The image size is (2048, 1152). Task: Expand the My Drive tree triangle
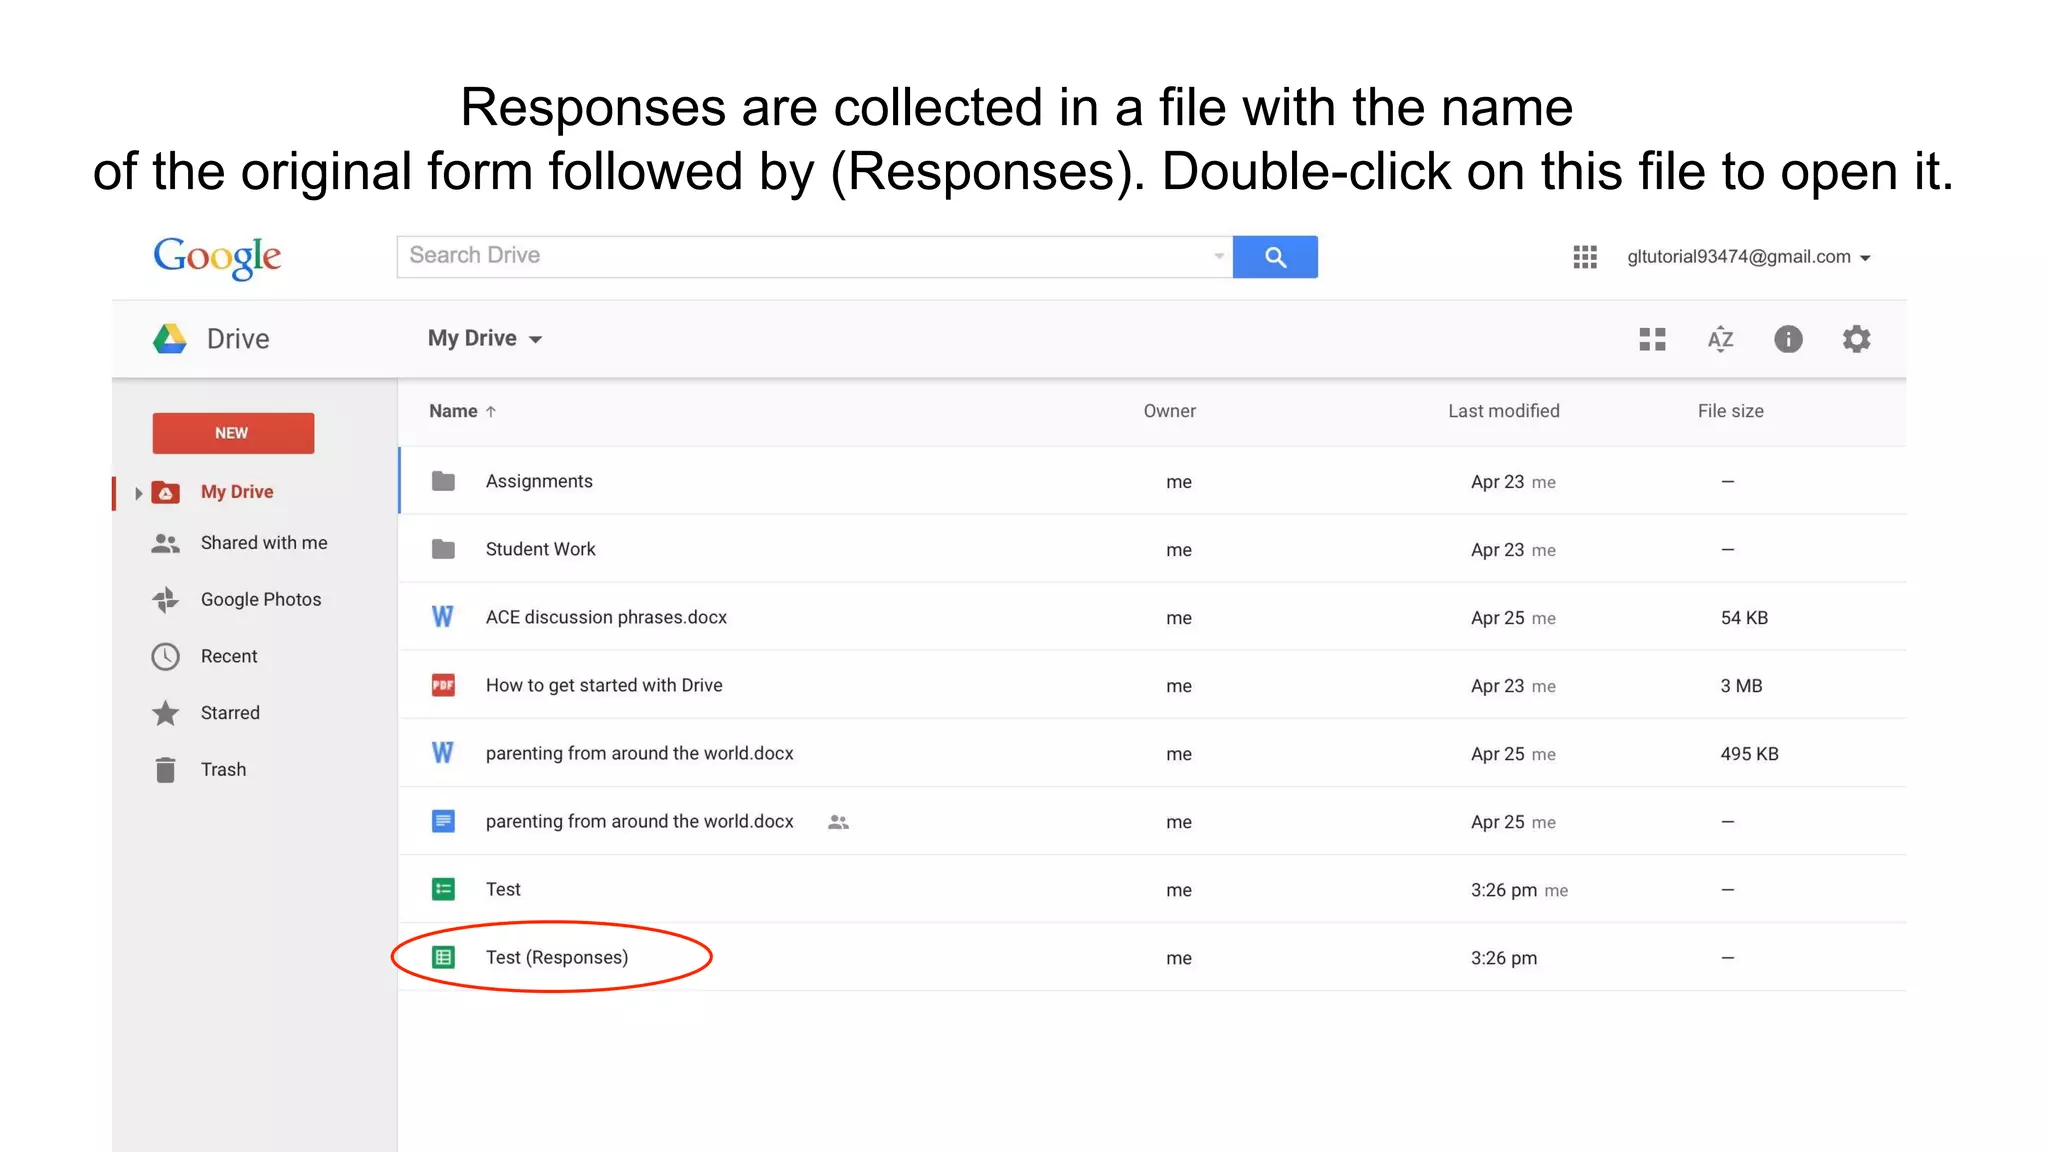[x=138, y=493]
